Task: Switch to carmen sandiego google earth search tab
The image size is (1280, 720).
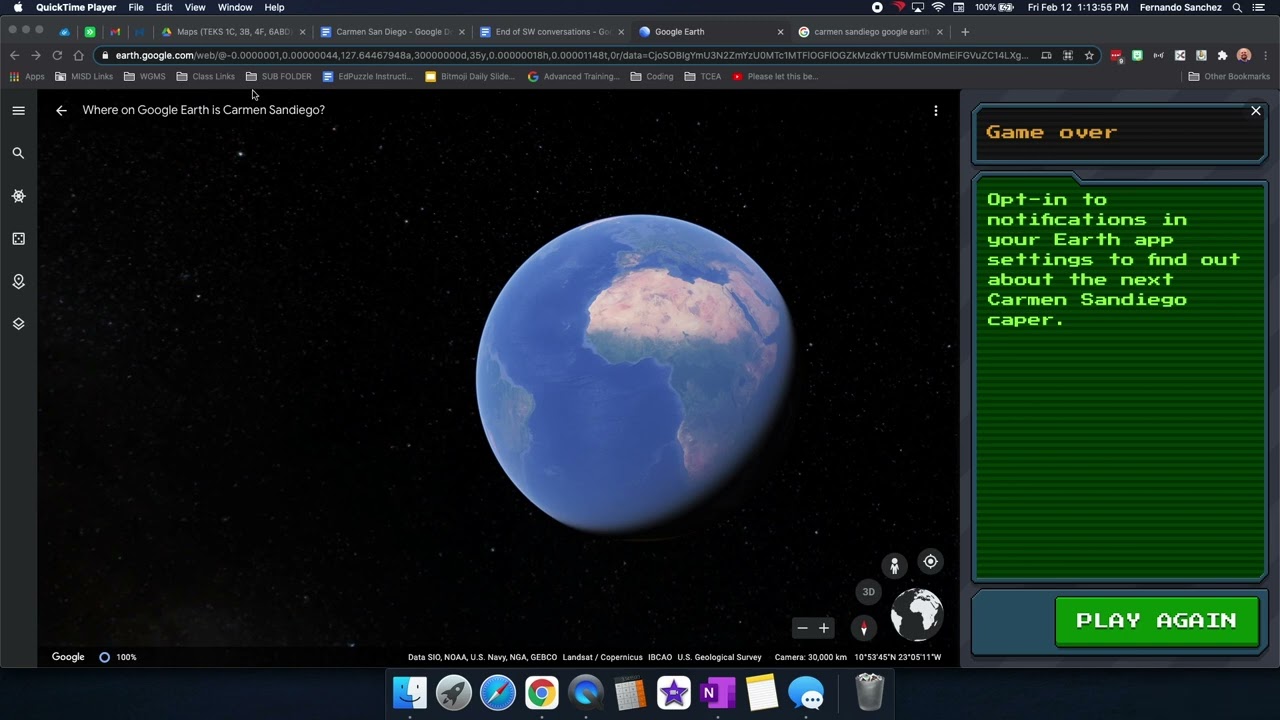Action: tap(870, 32)
